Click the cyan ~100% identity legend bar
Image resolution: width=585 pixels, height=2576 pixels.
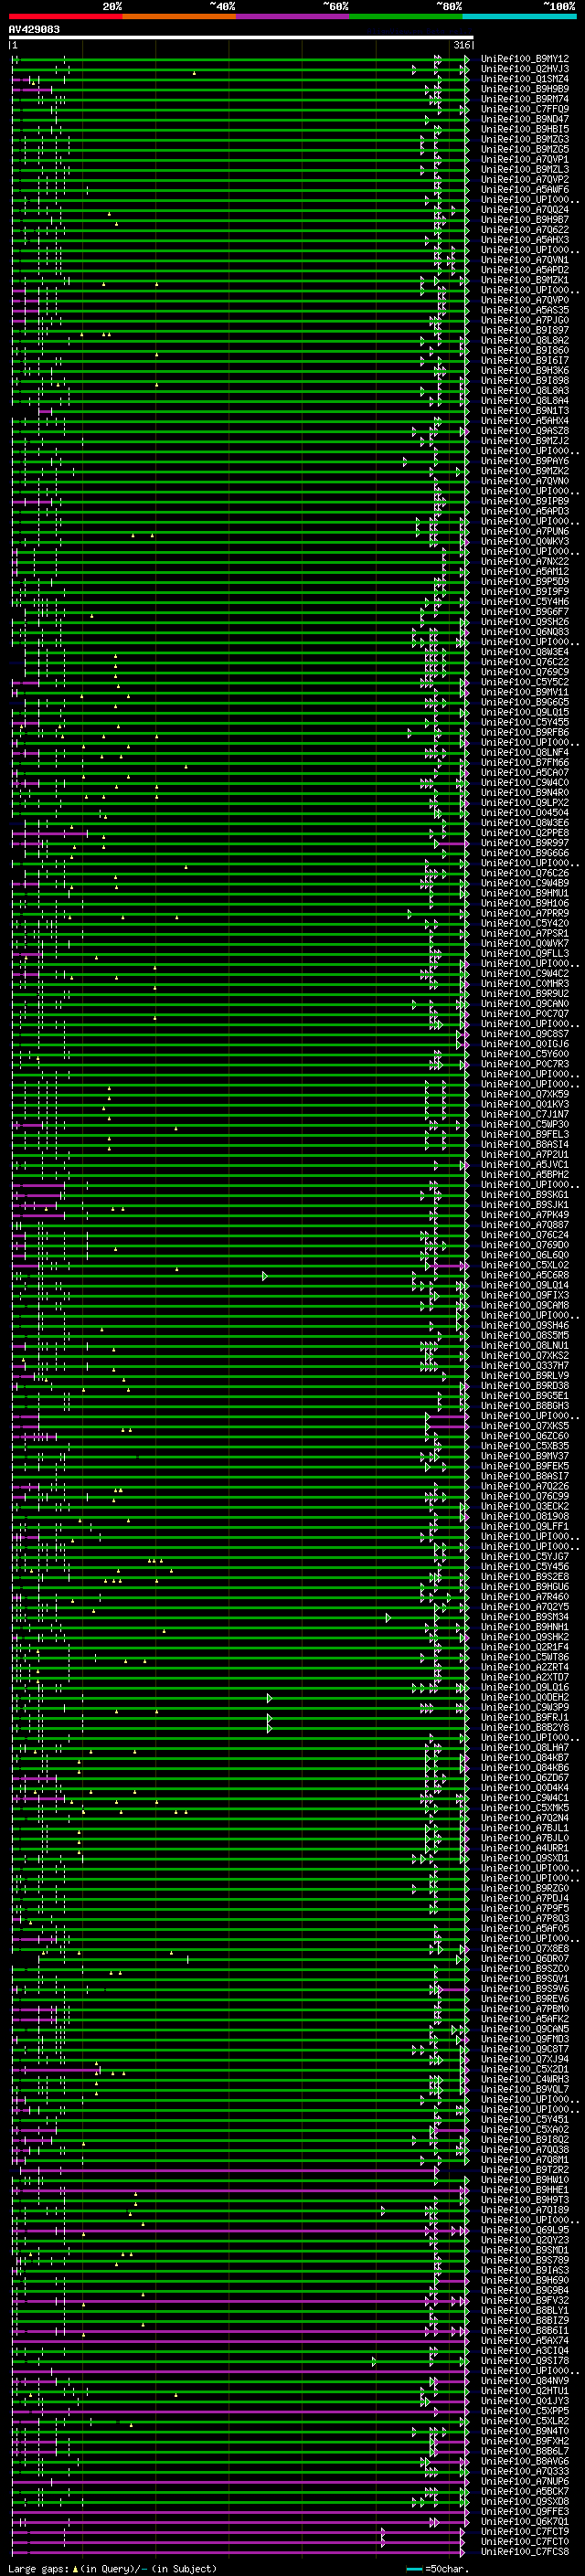click(x=520, y=17)
